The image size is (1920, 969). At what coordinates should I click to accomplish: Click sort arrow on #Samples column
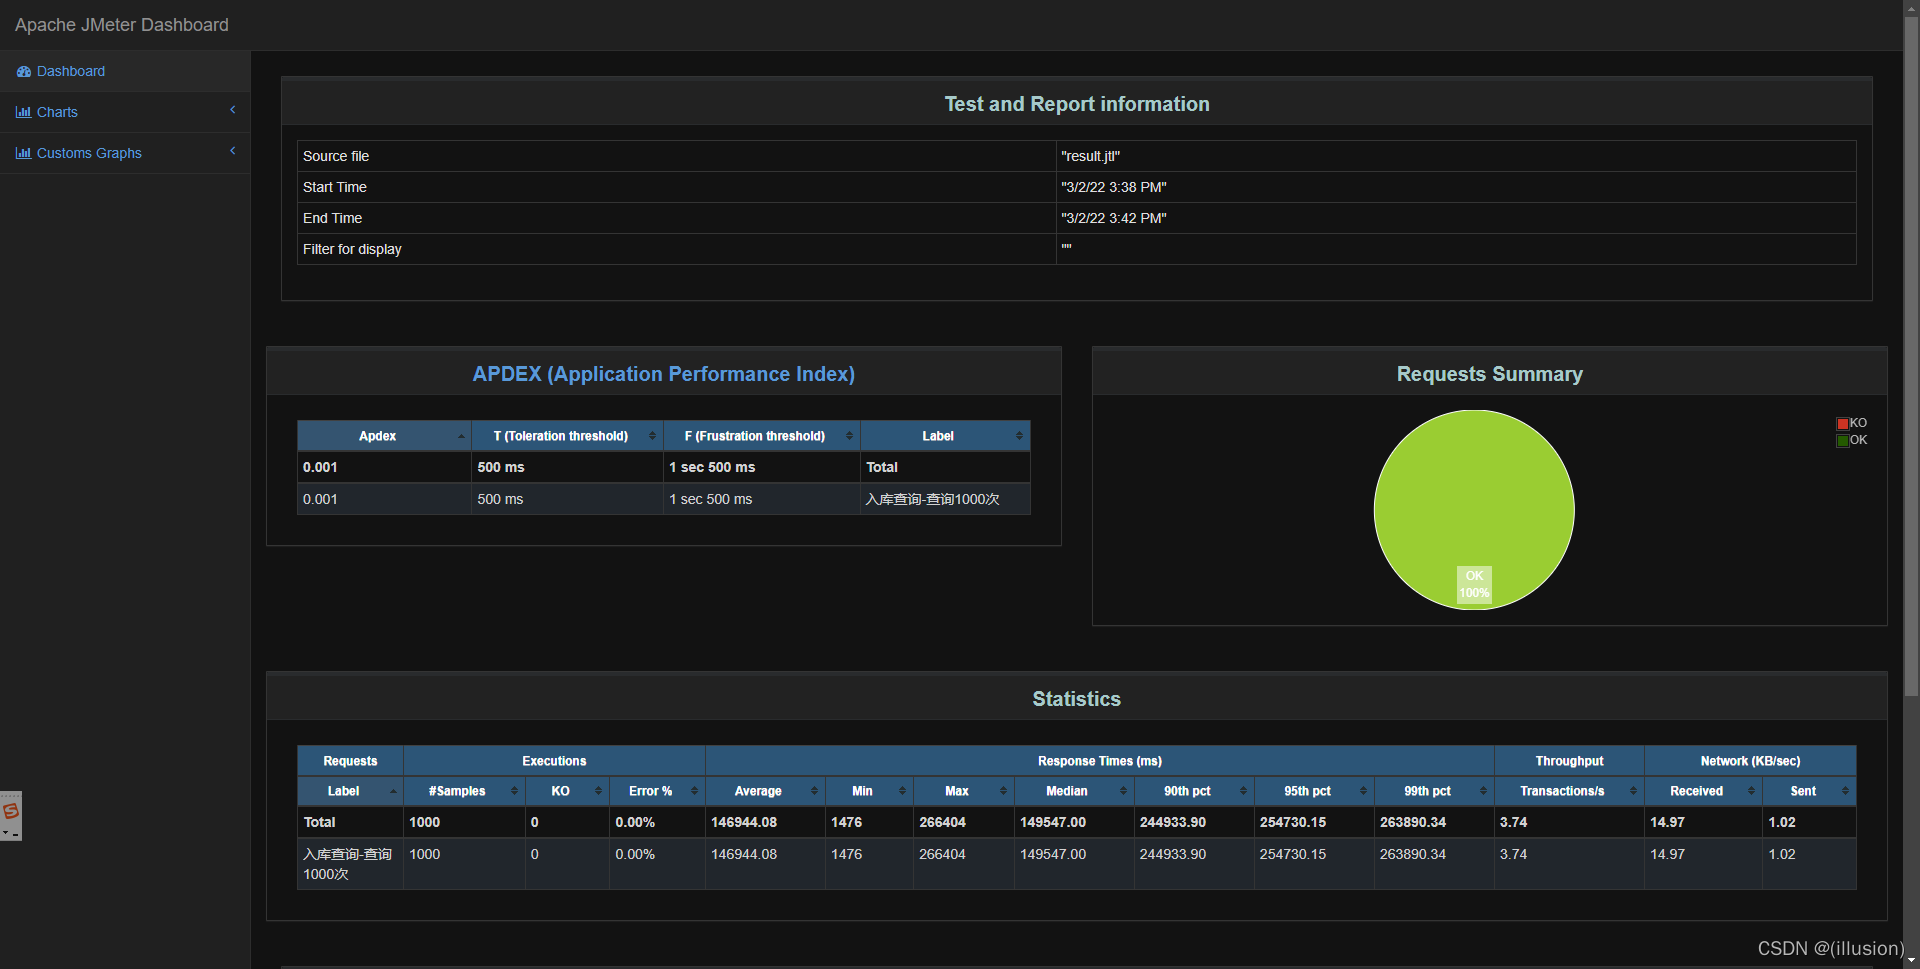coord(514,792)
